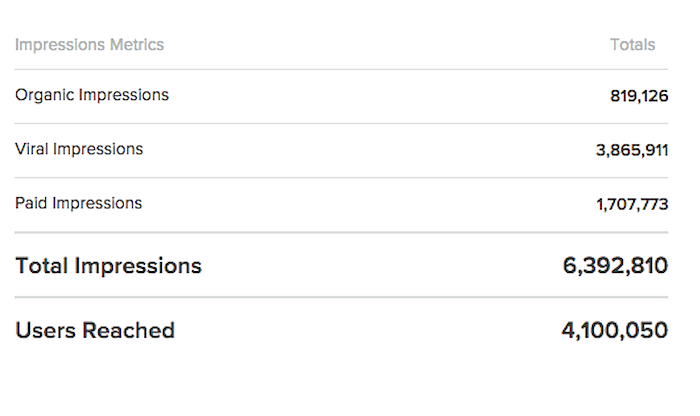Select the Paid Impressions label
This screenshot has width=700, height=416.
coord(79,203)
